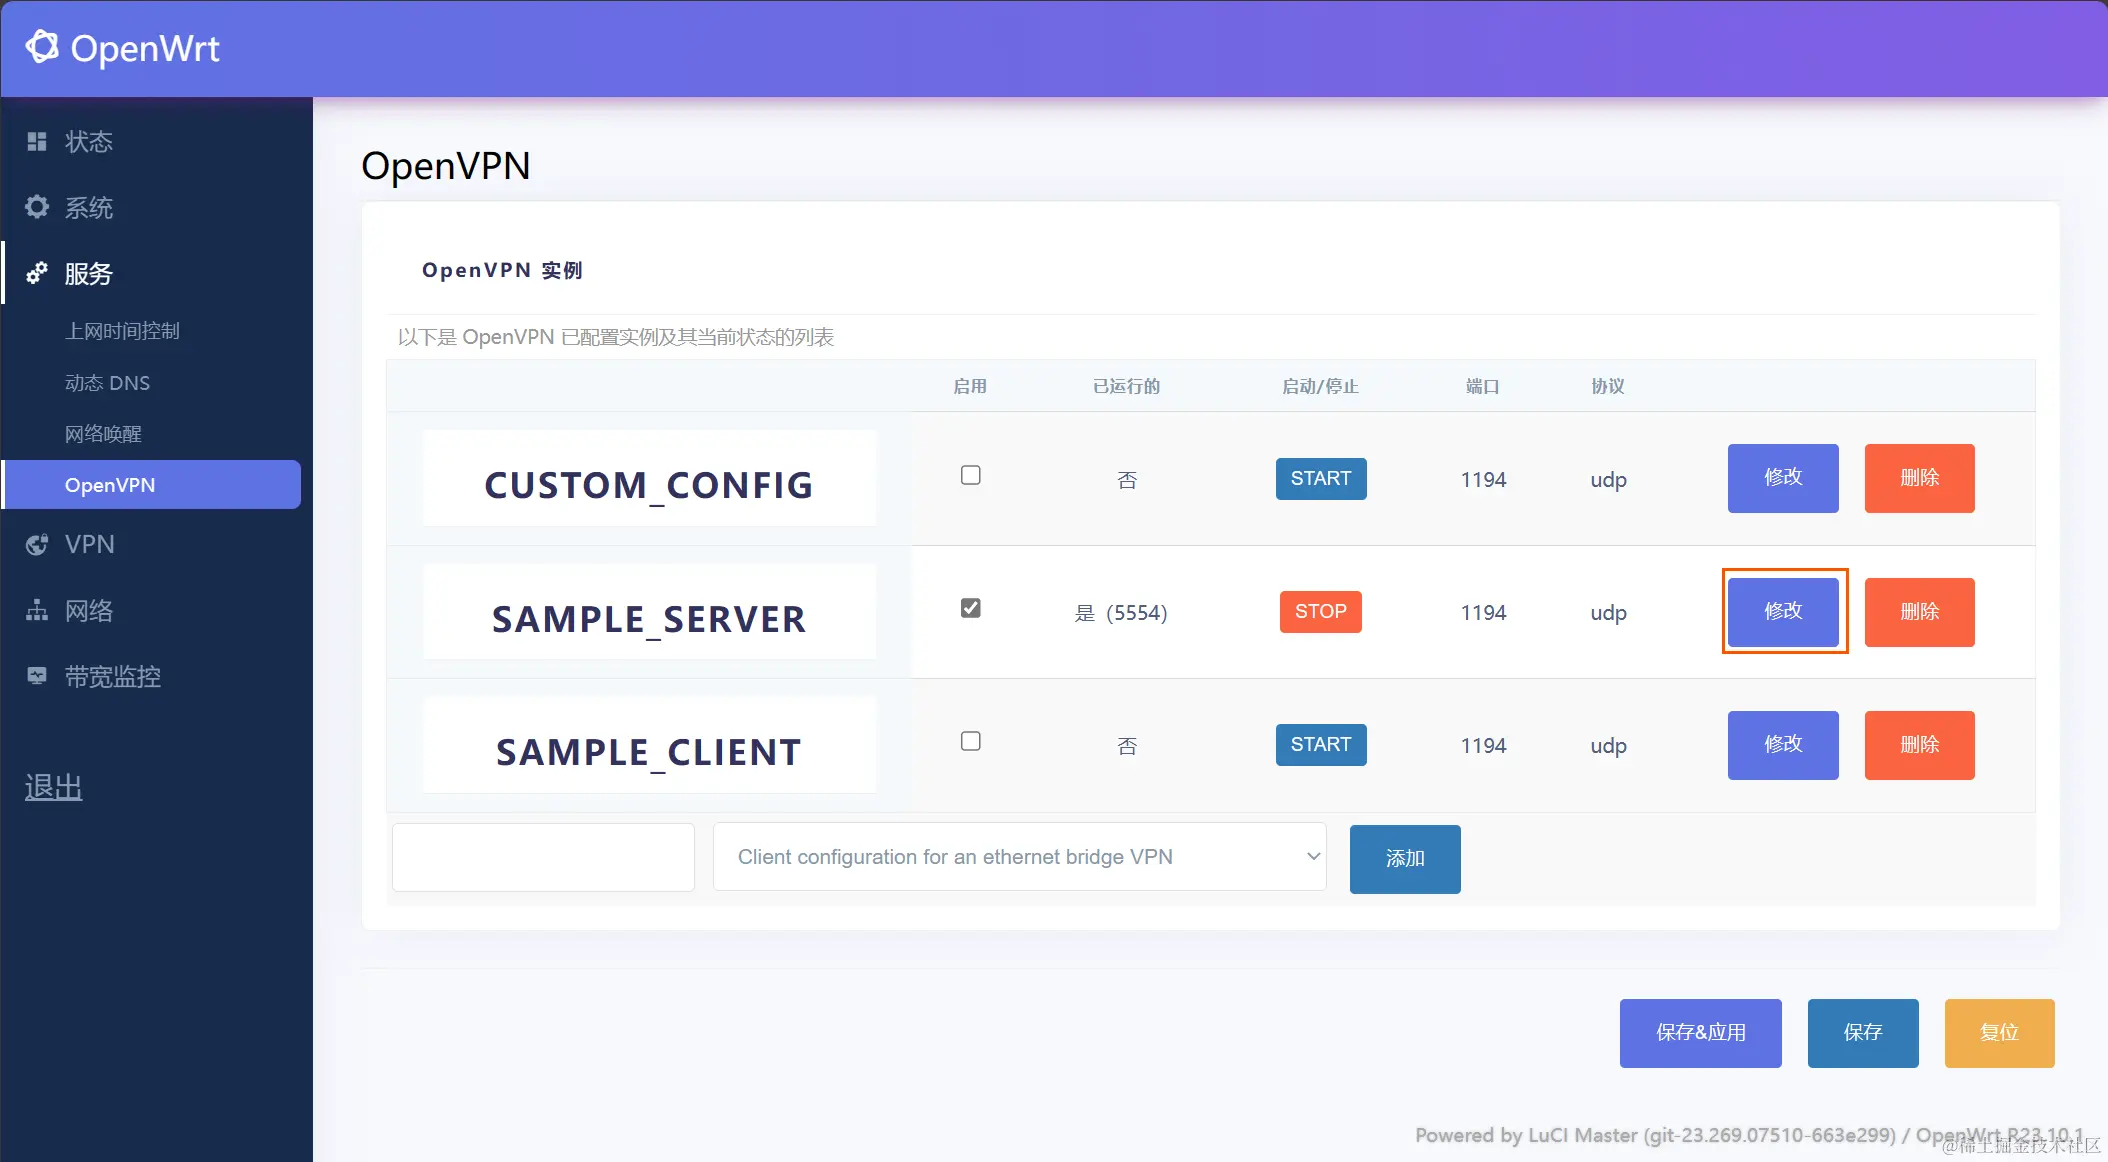The width and height of the screenshot is (2108, 1162).
Task: Click the 保存&应用 button
Action: point(1700,1032)
